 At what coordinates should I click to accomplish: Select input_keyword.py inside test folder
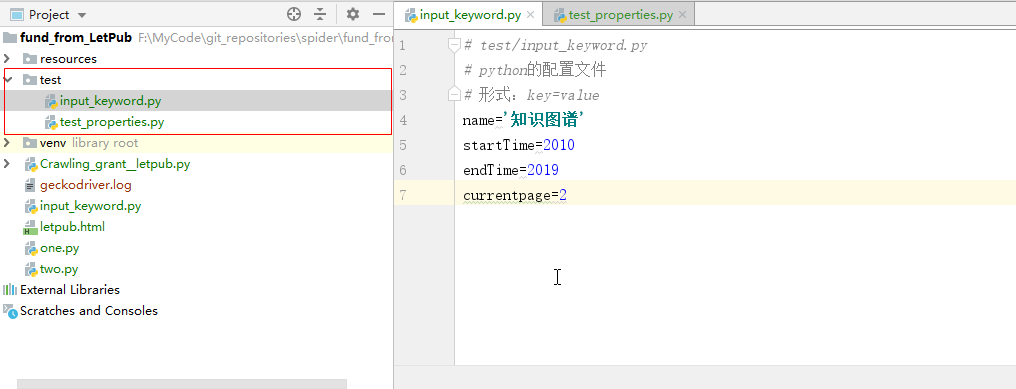[110, 101]
